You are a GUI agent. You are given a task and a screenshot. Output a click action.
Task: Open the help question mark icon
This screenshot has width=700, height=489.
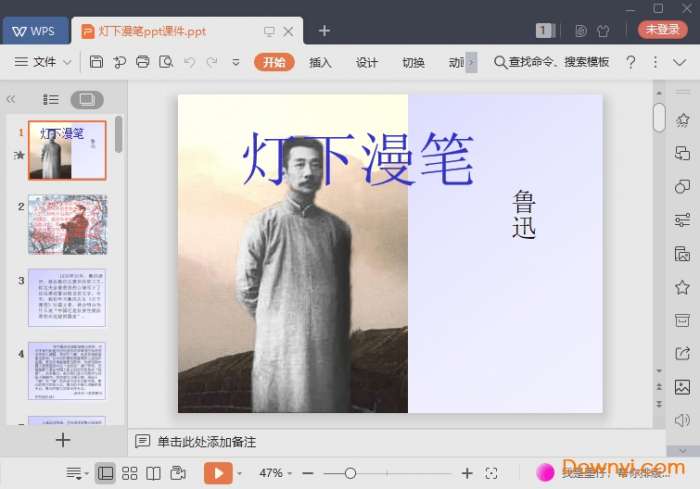(x=630, y=62)
